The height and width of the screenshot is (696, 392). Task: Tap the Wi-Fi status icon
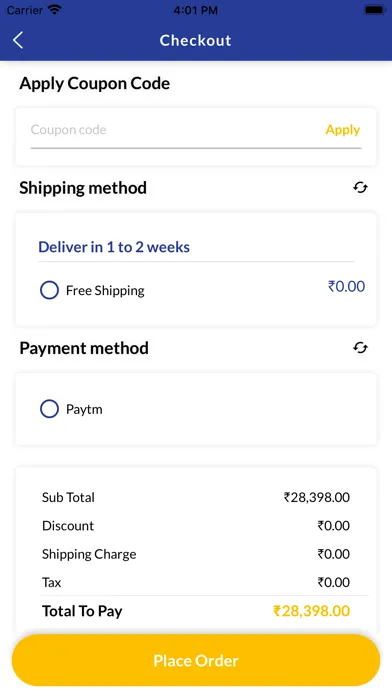click(x=55, y=10)
